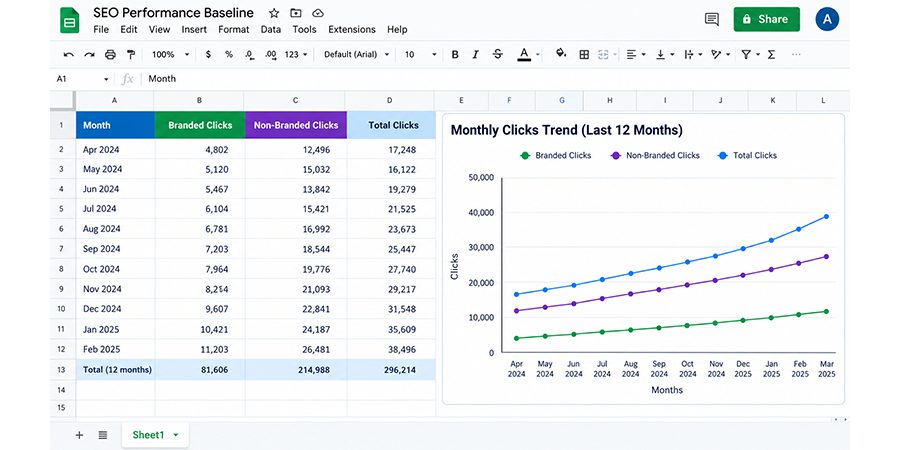The height and width of the screenshot is (450, 900).
Task: Open the text color picker
Action: [x=524, y=55]
